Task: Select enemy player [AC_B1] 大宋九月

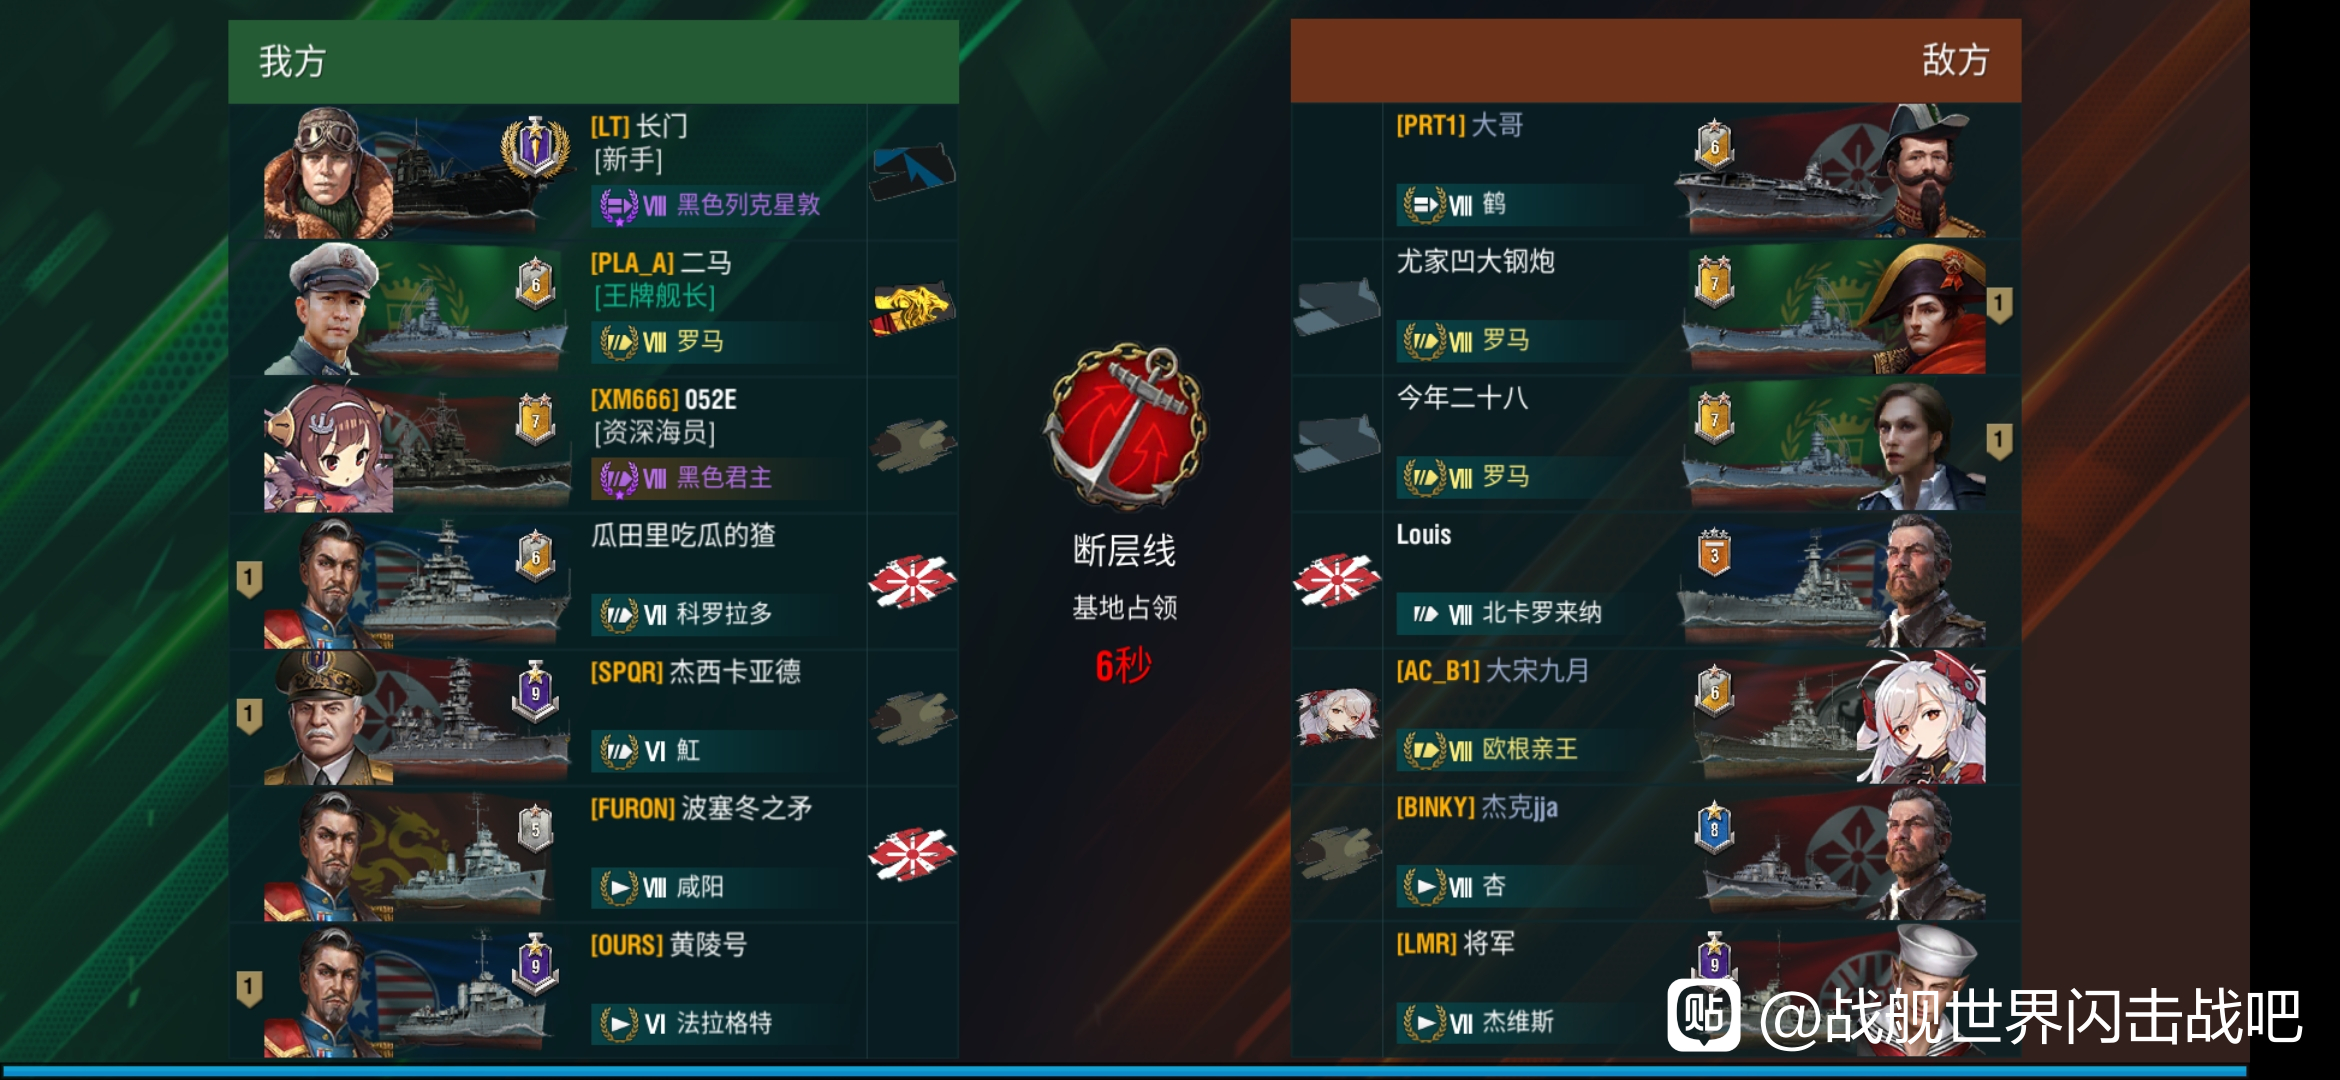Action: coord(1493,670)
